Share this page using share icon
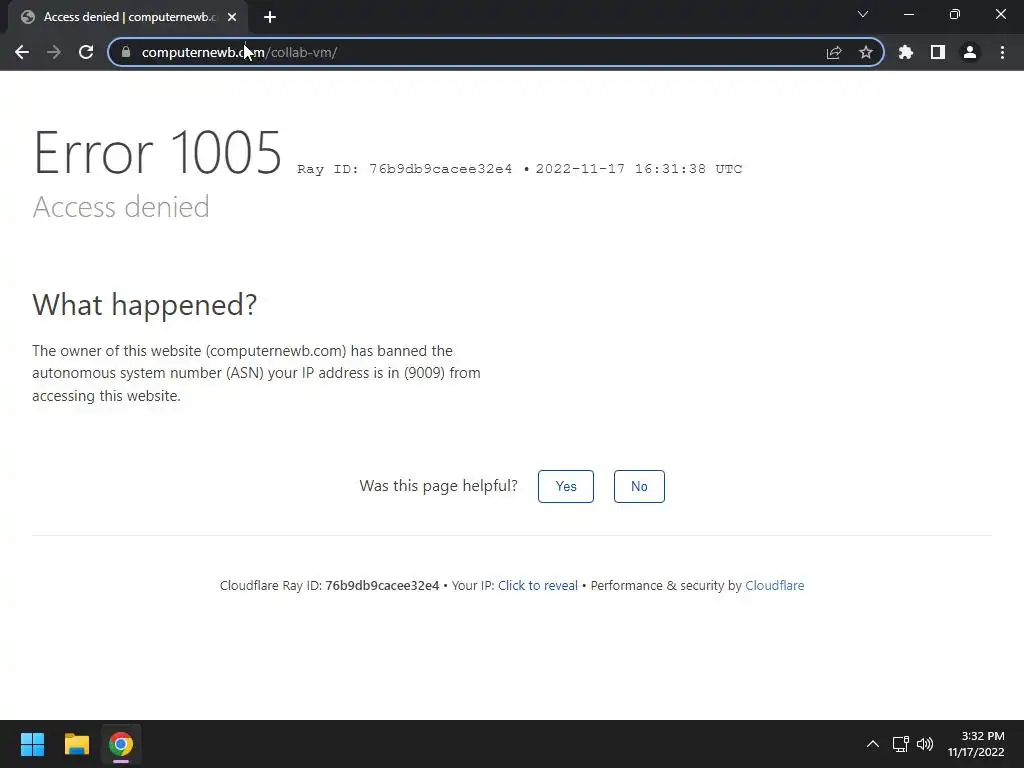This screenshot has height=768, width=1024. click(834, 52)
